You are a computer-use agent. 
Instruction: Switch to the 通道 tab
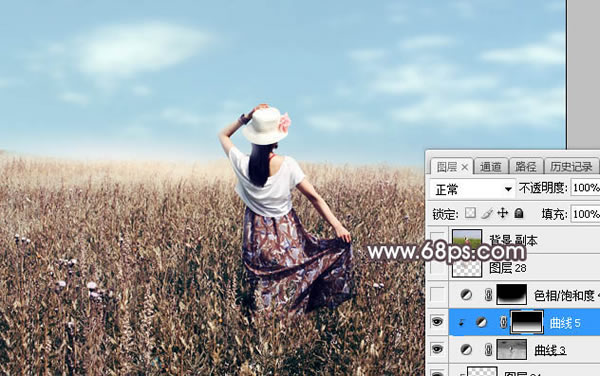click(x=491, y=167)
